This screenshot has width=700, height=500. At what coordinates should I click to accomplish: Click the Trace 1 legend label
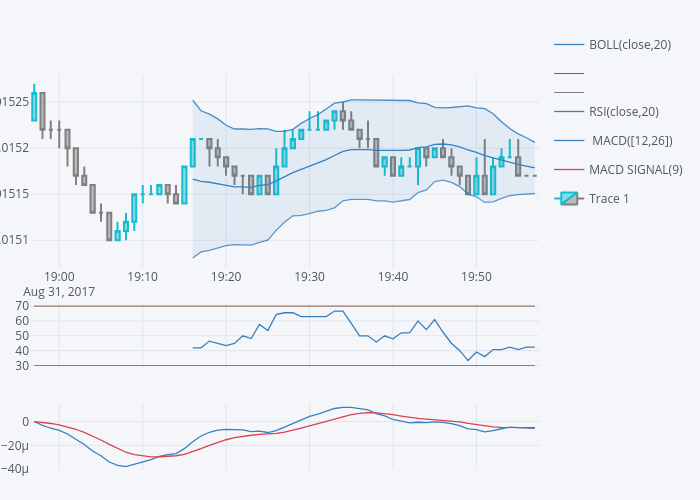609,198
